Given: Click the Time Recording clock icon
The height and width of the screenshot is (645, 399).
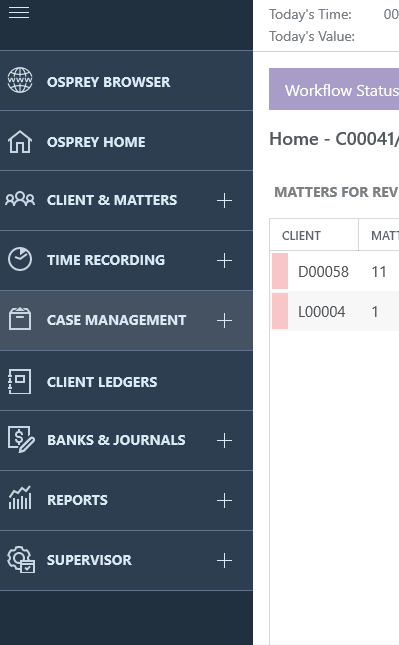Looking at the screenshot, I should point(20,259).
